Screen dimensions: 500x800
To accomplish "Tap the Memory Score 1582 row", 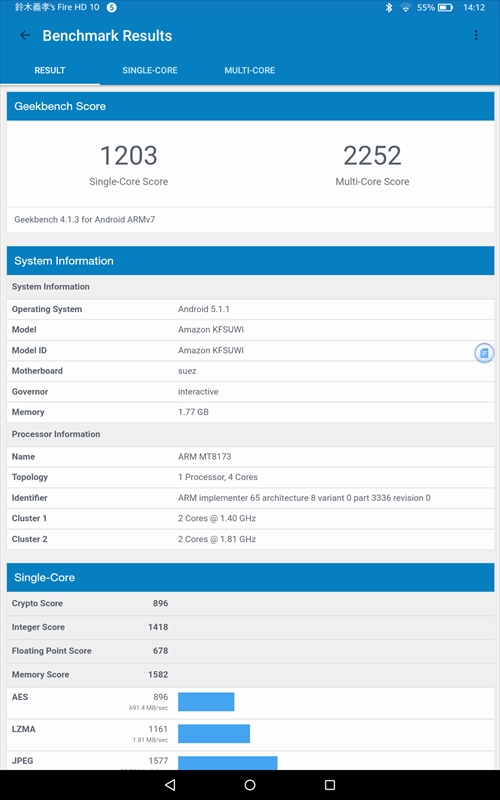I will [251, 674].
